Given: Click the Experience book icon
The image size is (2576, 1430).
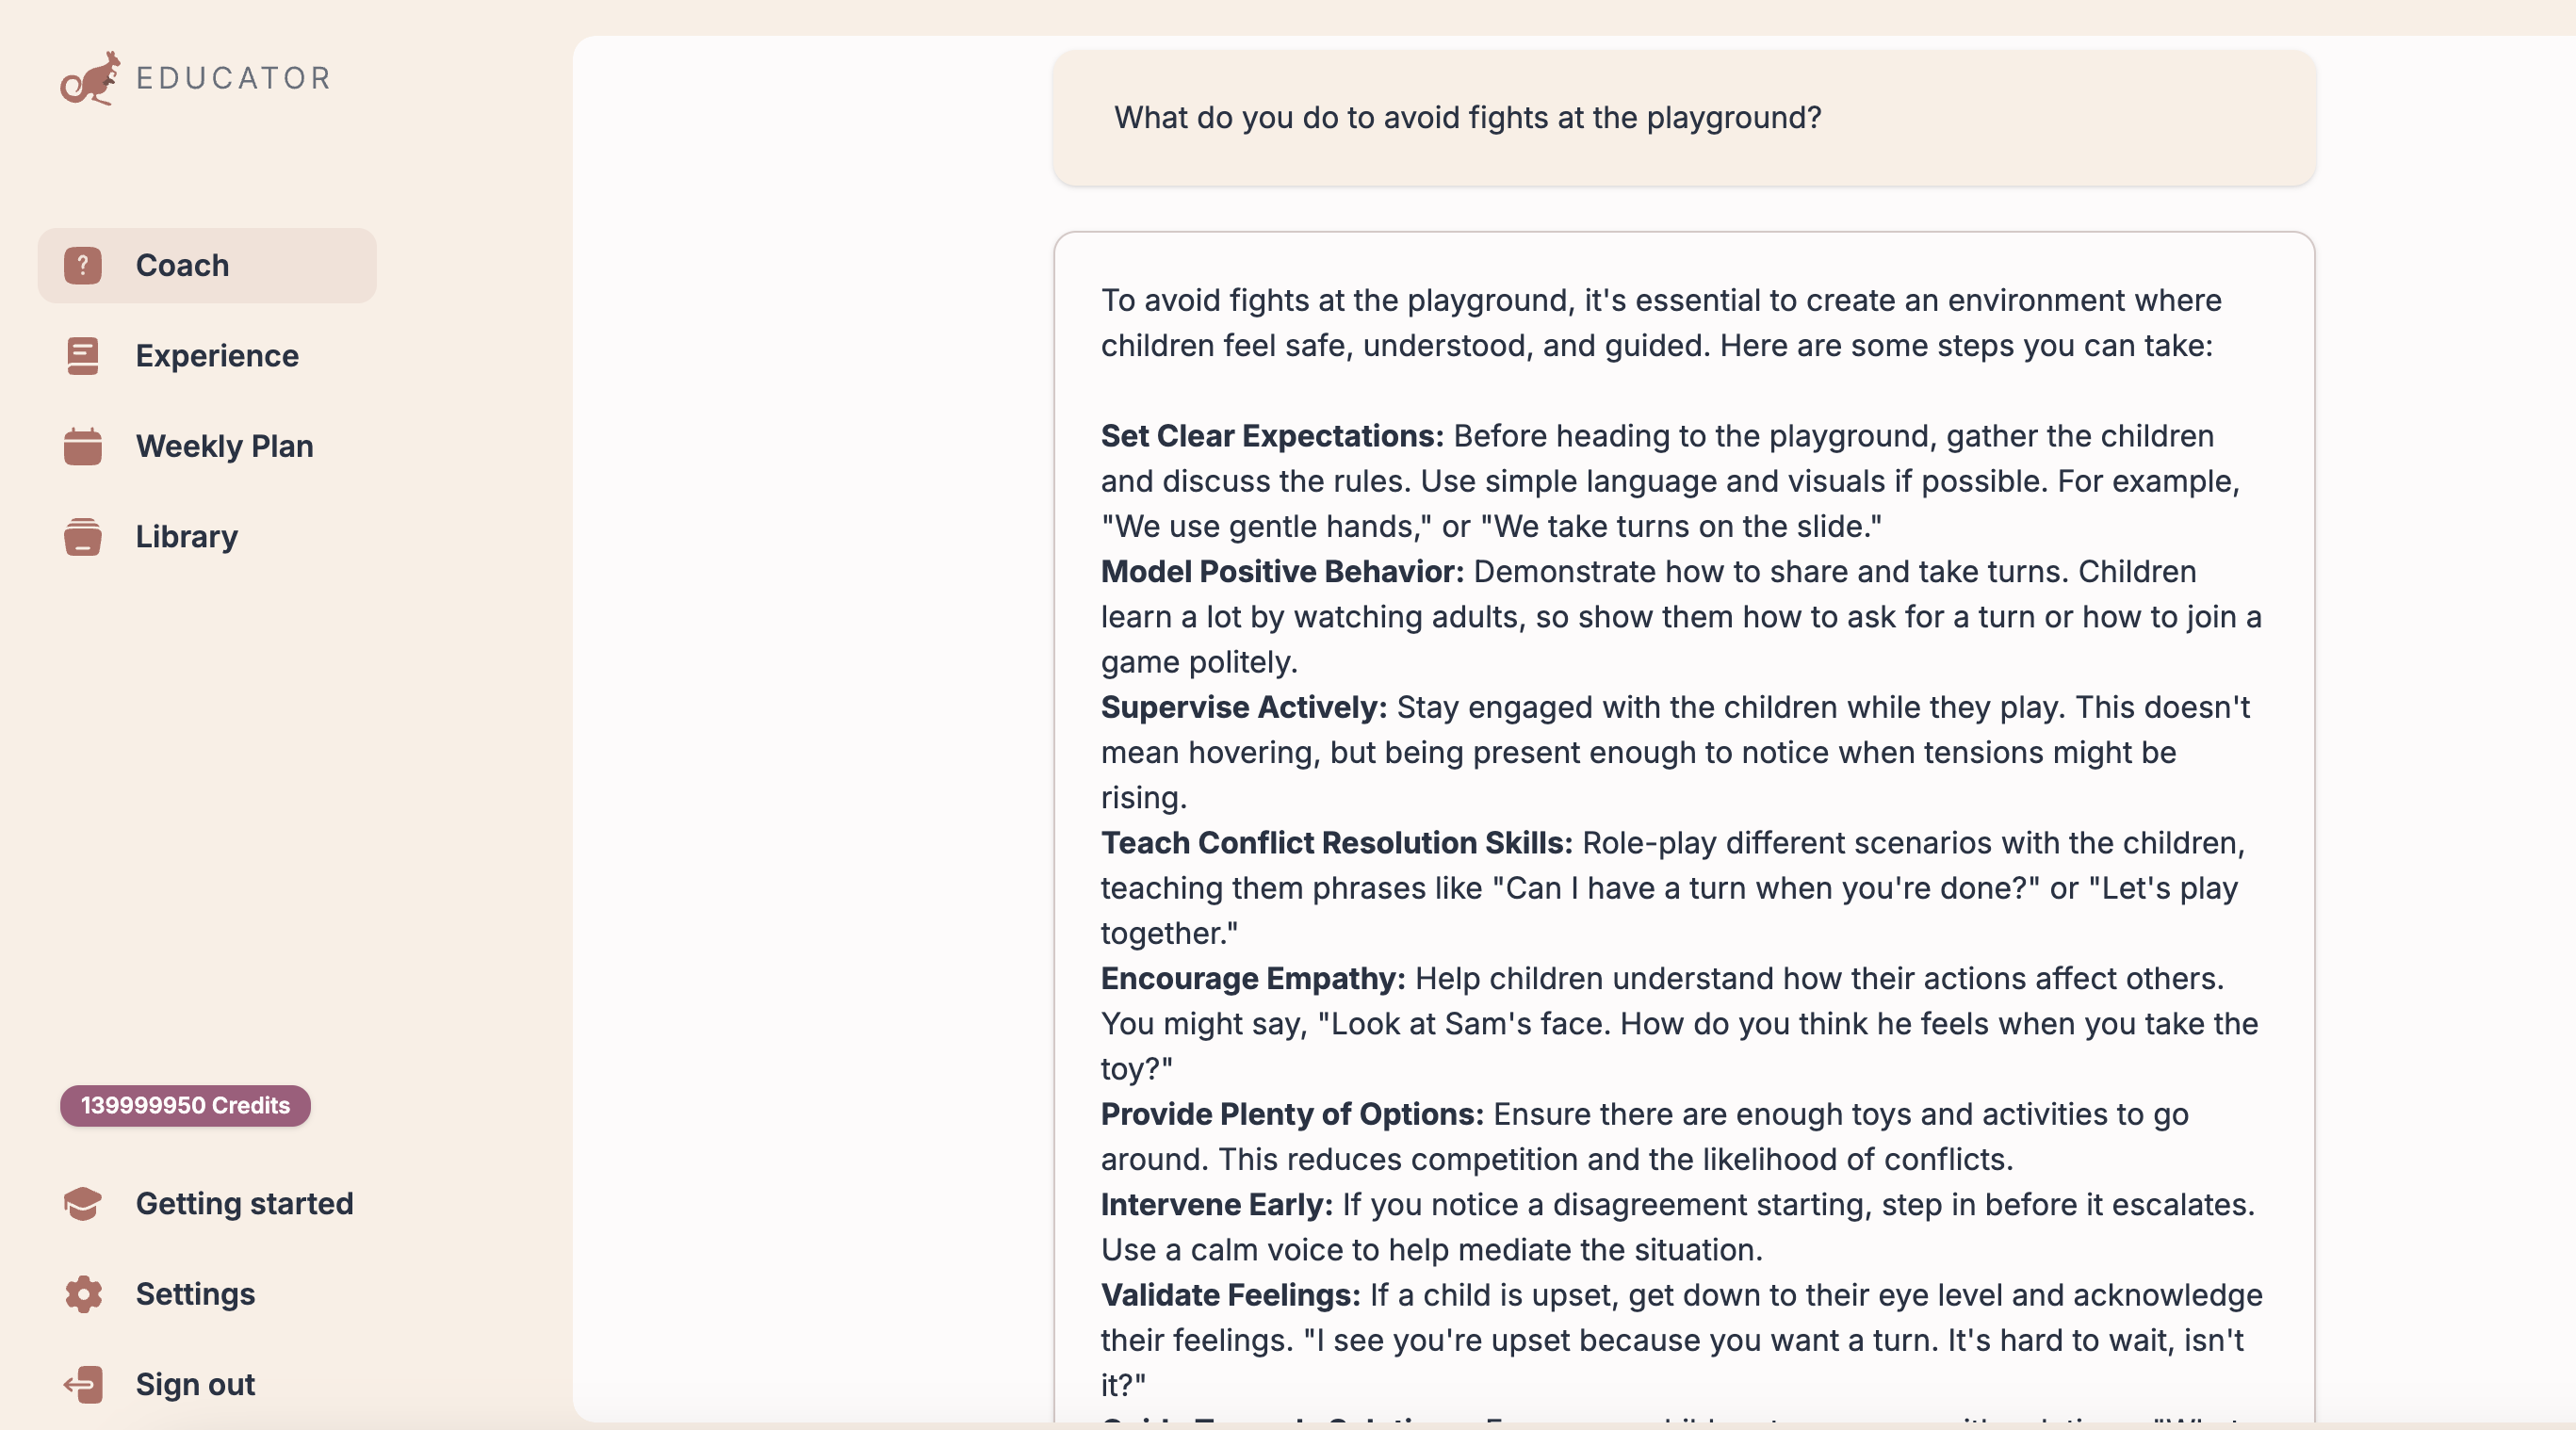Looking at the screenshot, I should [83, 356].
